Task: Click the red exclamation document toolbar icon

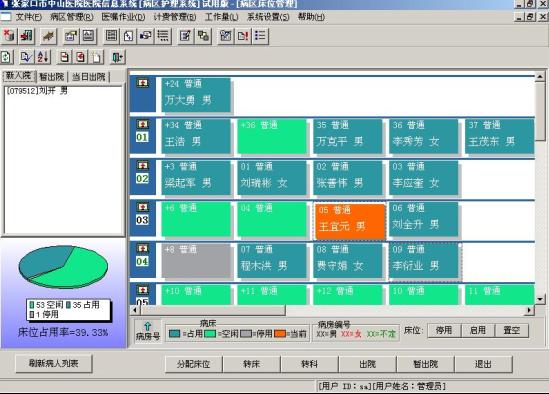Action: (x=243, y=36)
